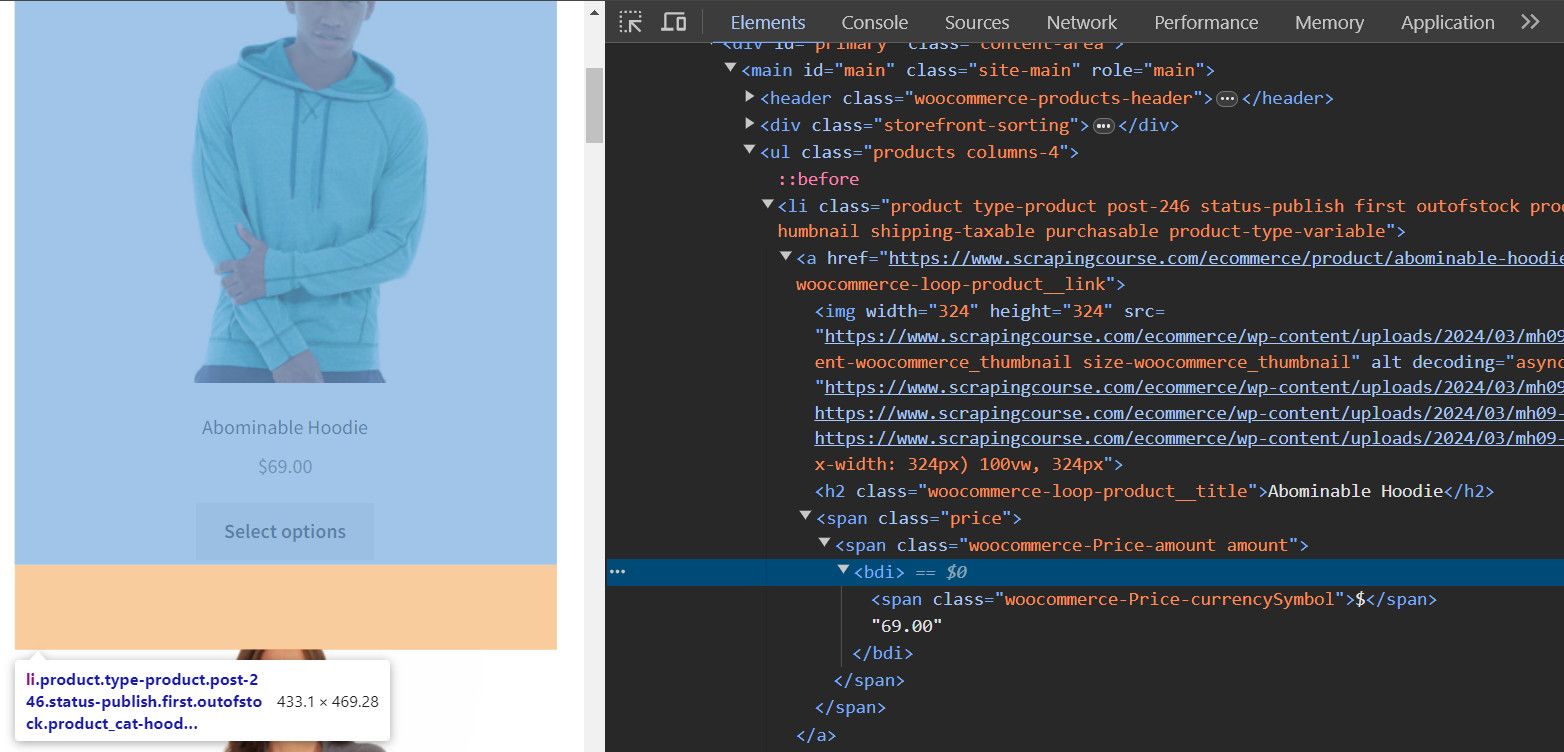Select the ::before pseudo-element row
This screenshot has height=752, width=1564.
819,179
